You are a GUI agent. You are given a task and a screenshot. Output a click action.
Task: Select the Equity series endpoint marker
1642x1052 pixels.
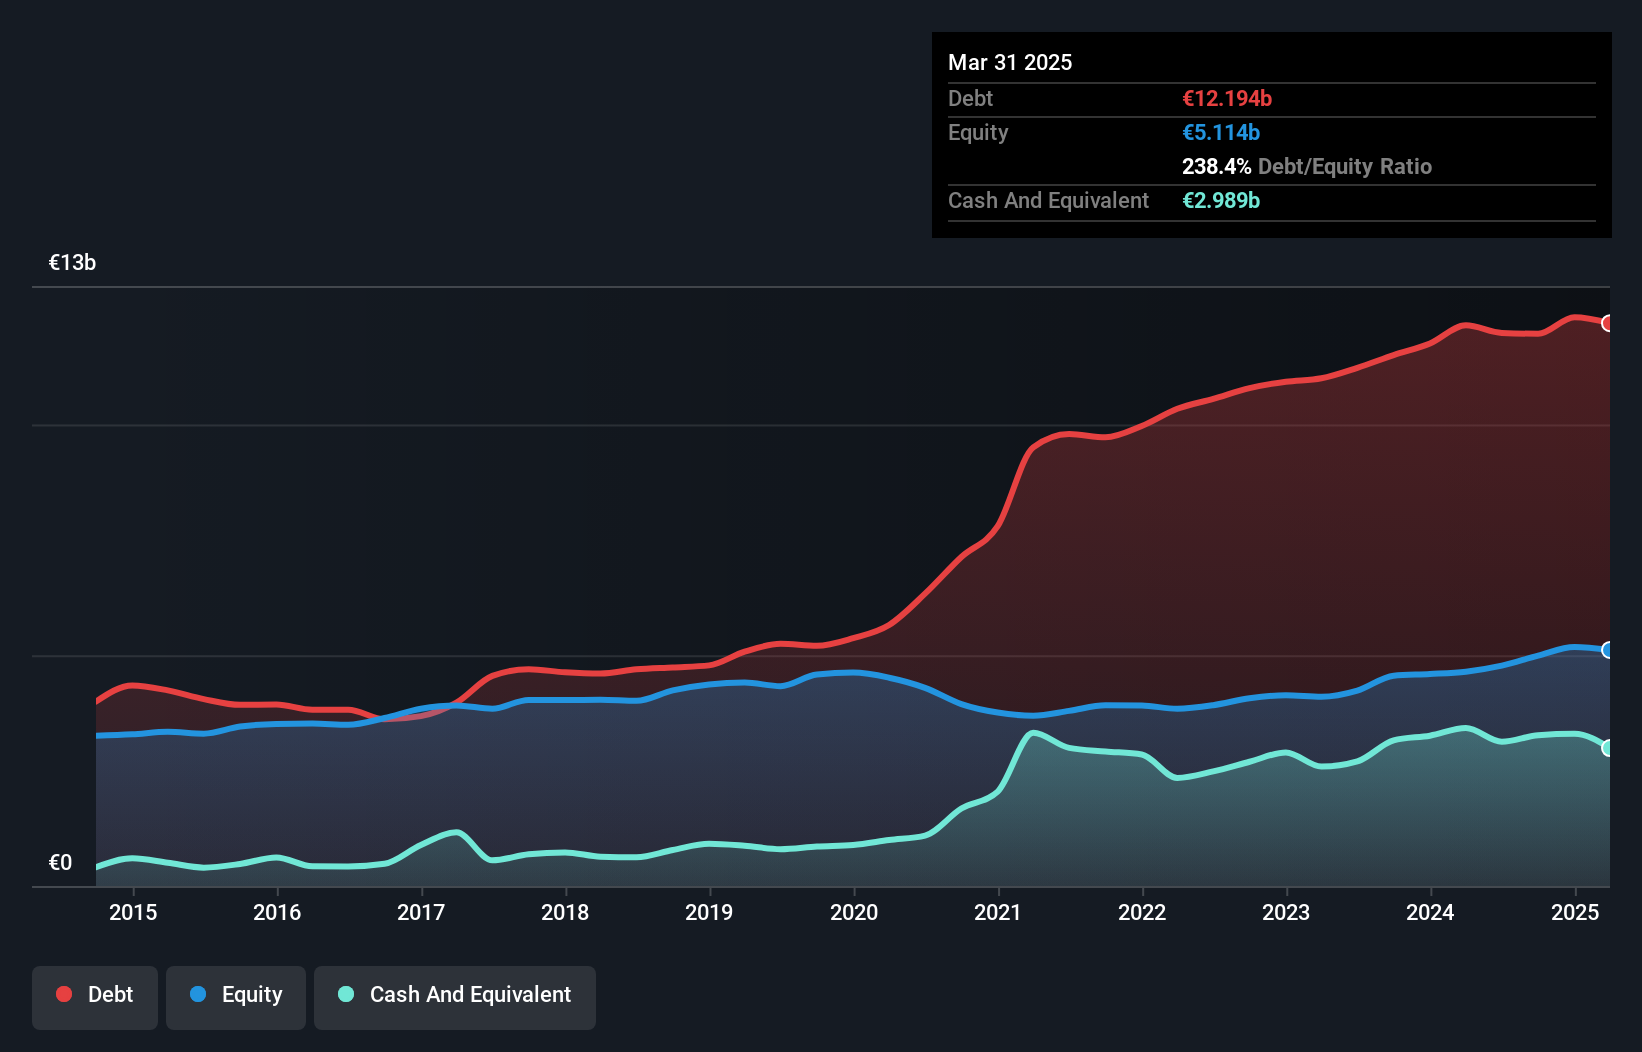click(x=1607, y=651)
